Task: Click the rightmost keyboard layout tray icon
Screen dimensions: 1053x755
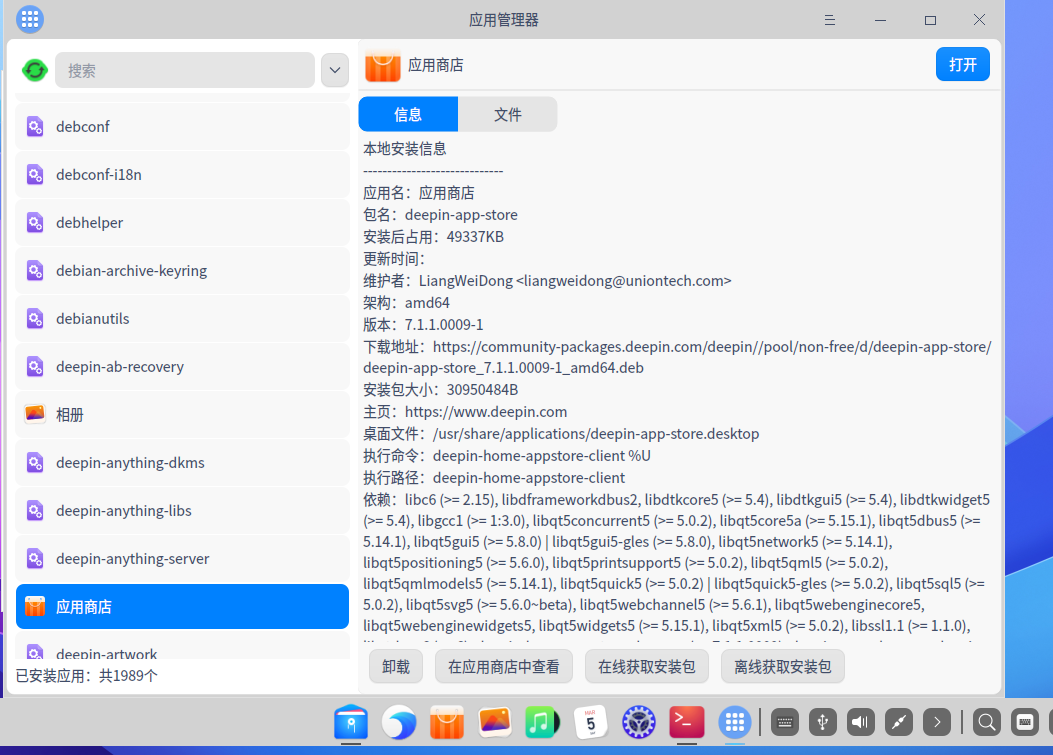Action: click(x=1025, y=723)
